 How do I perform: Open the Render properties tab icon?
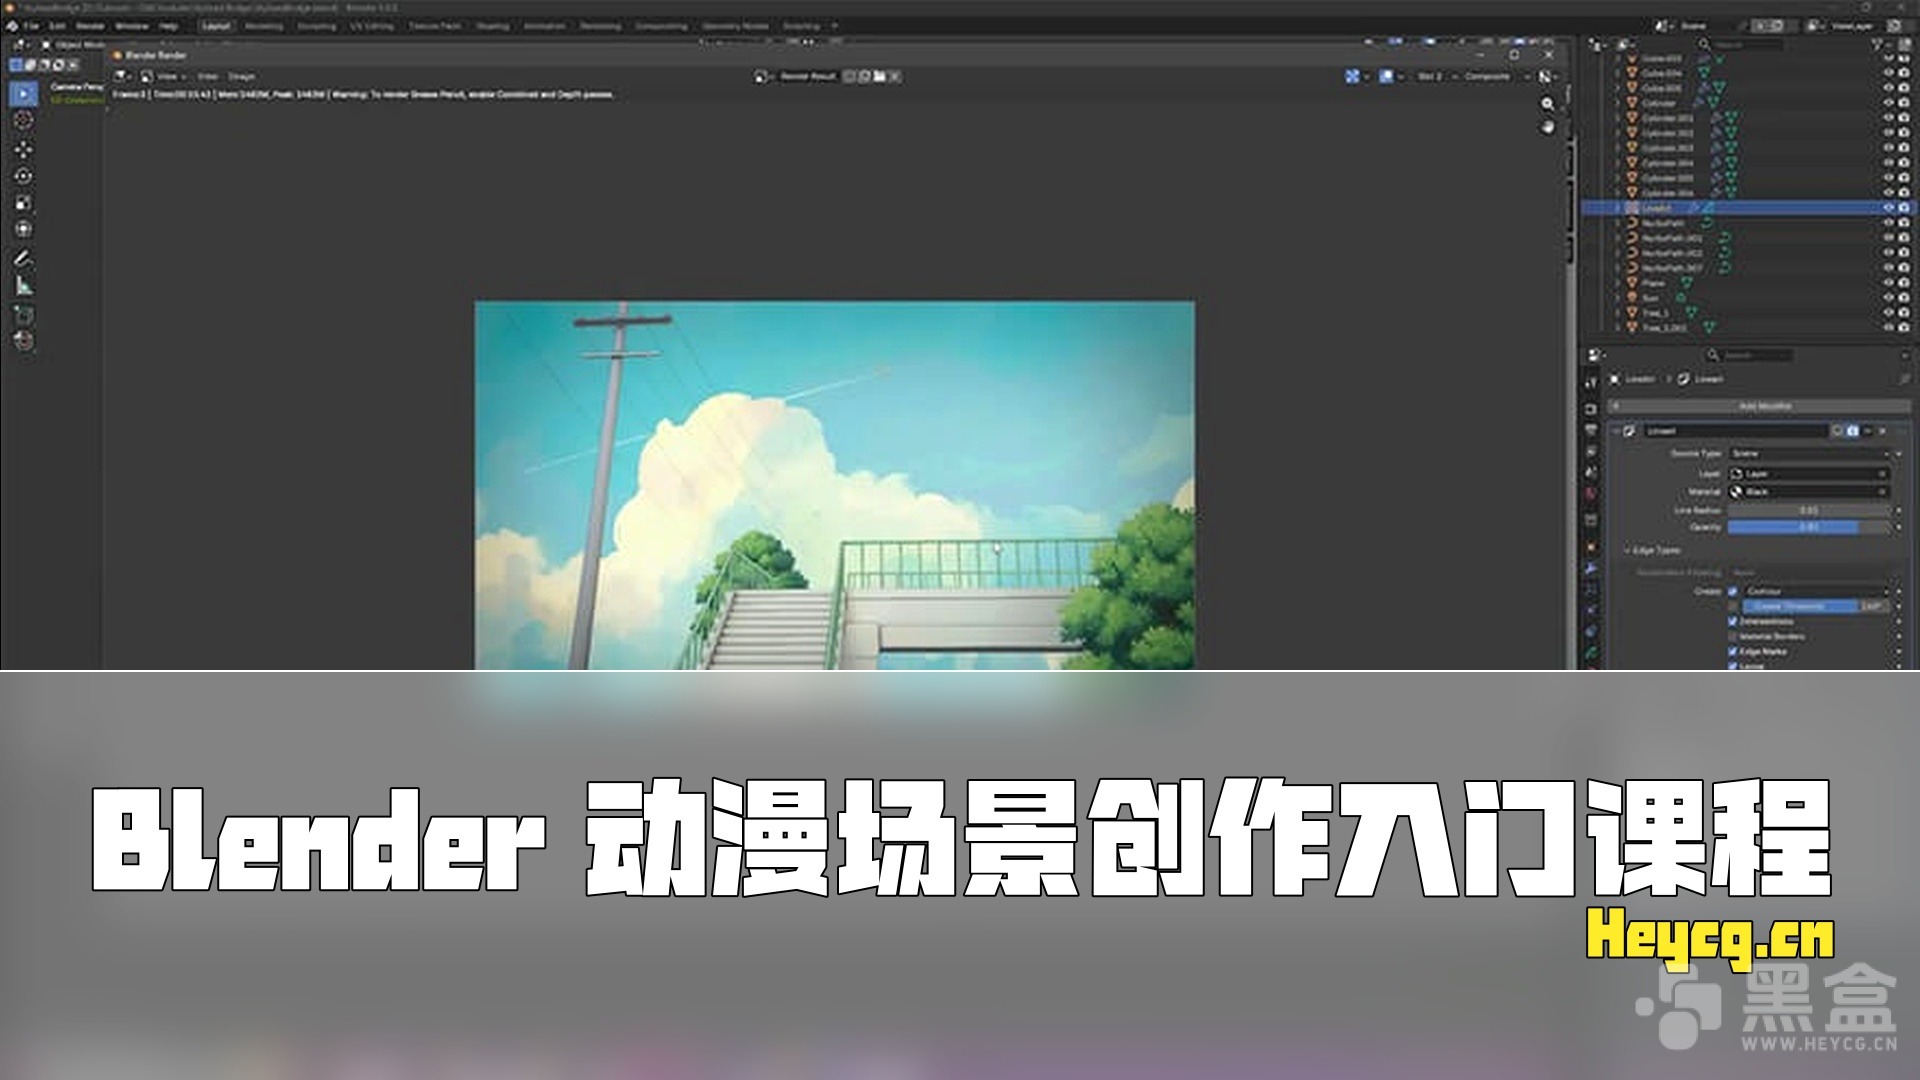1591,409
